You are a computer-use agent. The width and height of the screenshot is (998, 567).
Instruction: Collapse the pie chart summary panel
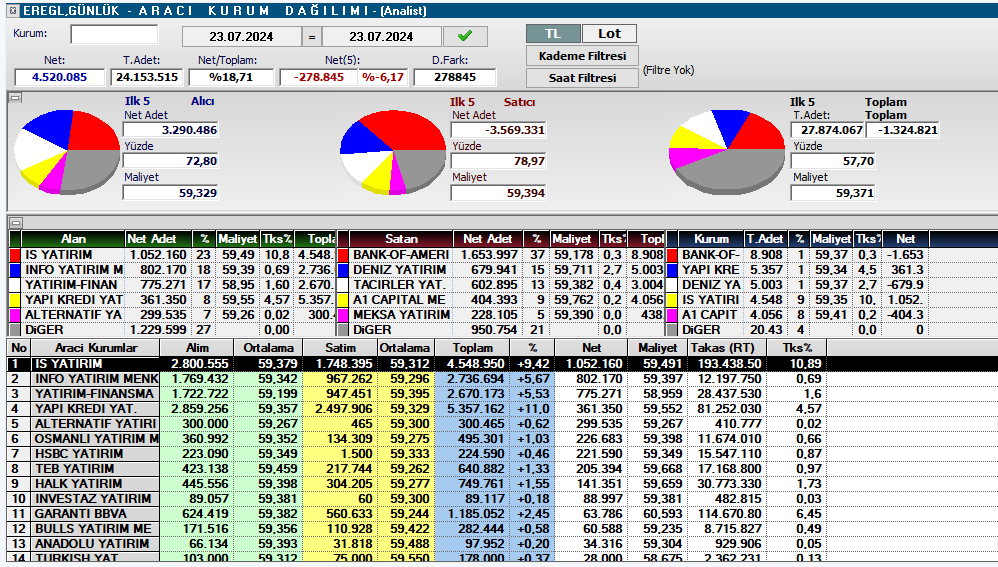point(15,98)
